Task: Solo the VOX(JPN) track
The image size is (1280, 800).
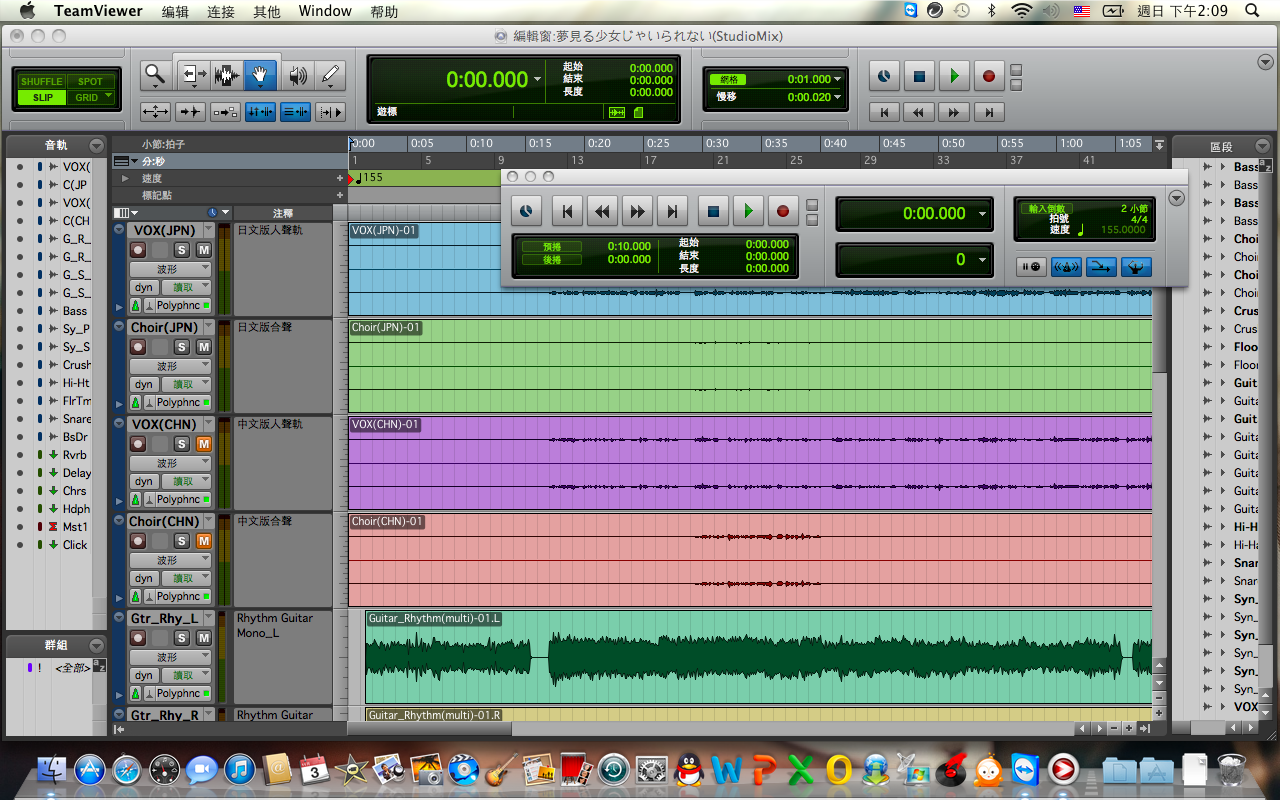Action: (182, 250)
